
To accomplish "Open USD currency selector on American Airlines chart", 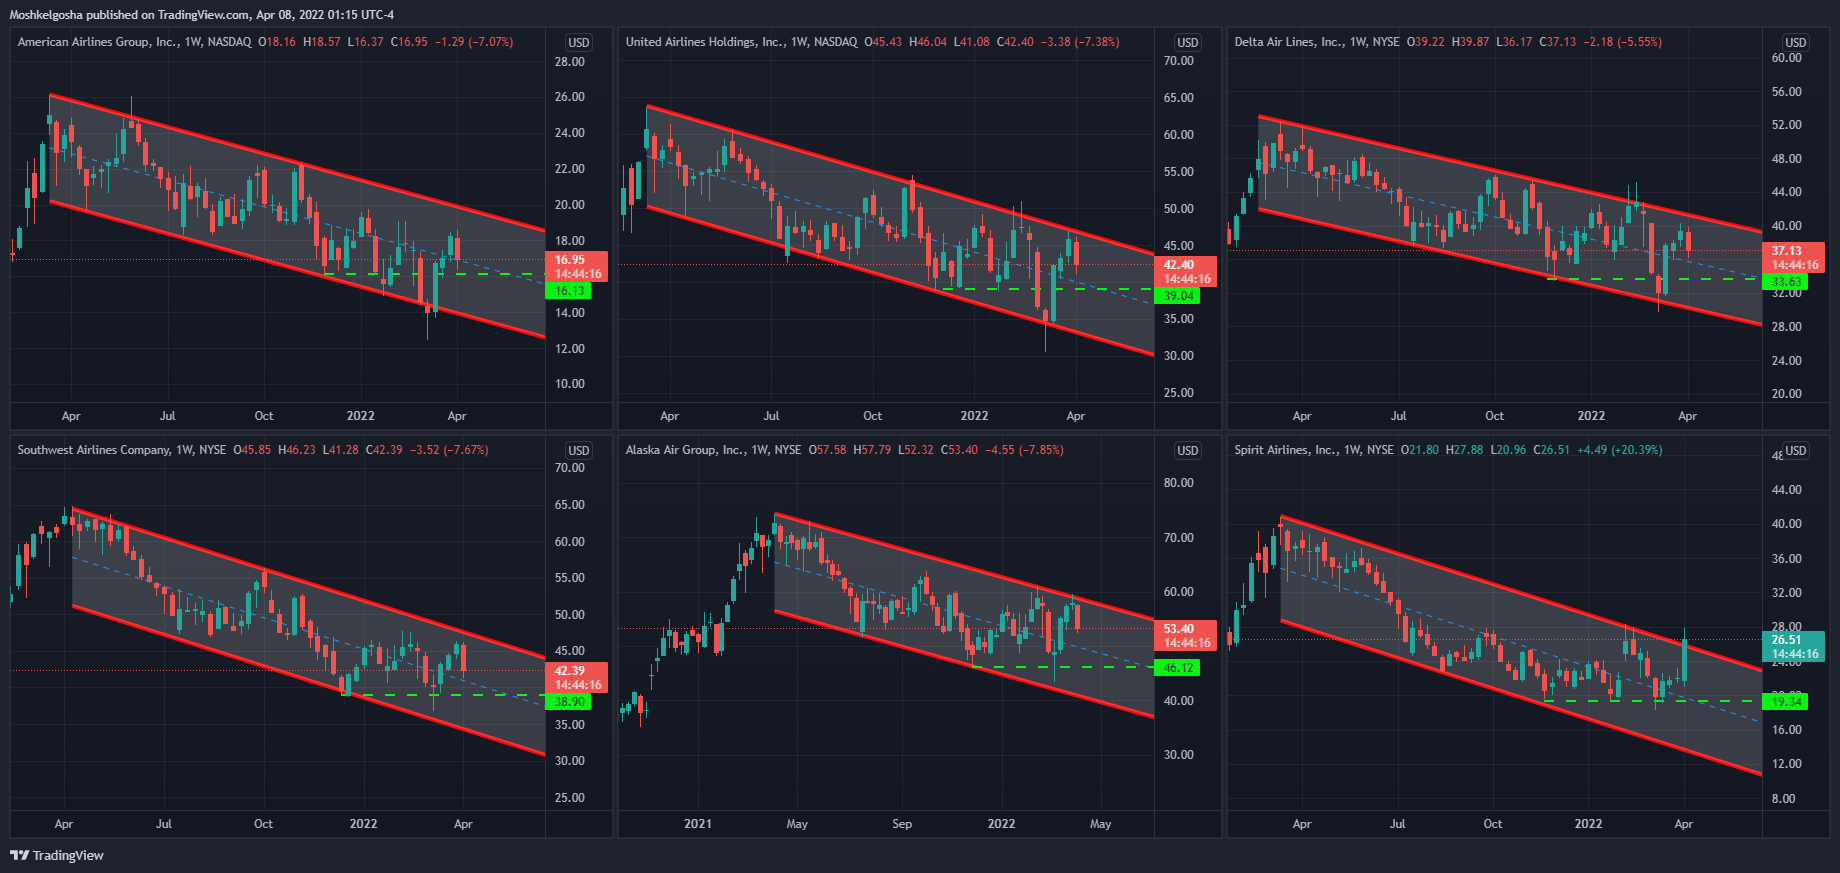I will pyautogui.click(x=579, y=43).
